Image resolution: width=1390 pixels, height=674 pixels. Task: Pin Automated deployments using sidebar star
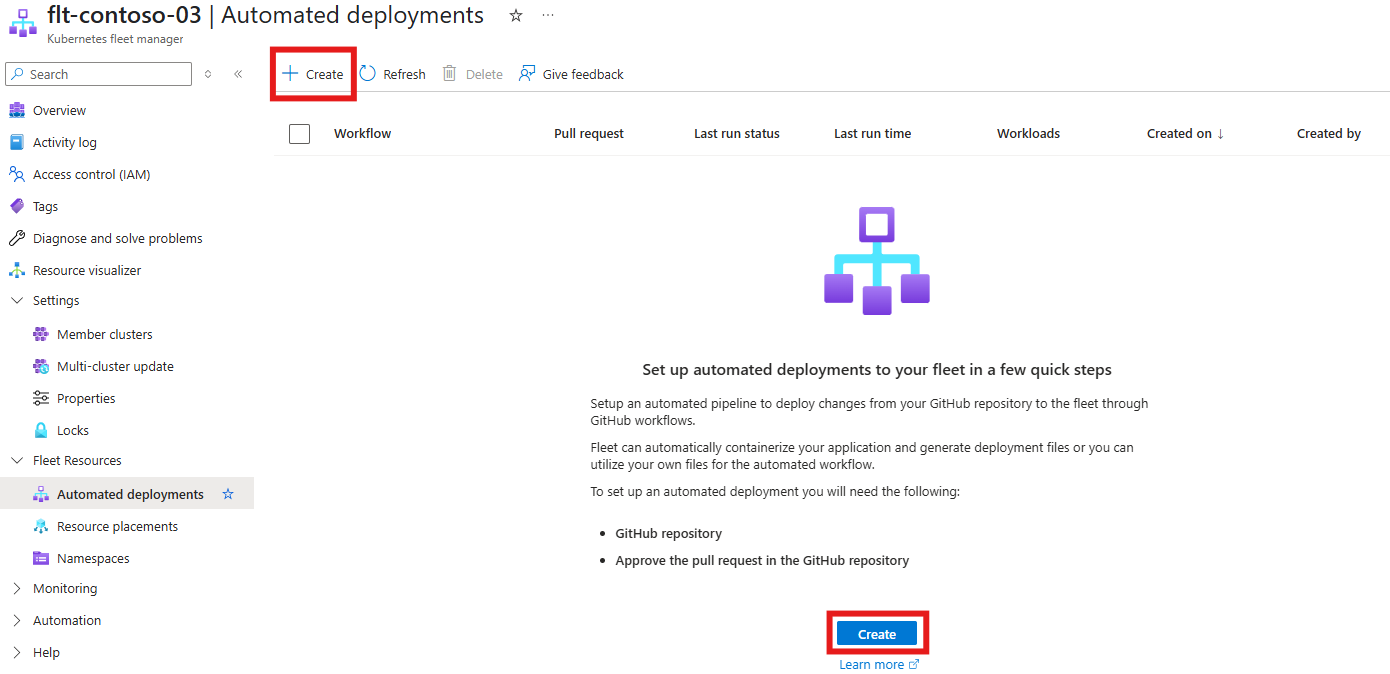(228, 494)
